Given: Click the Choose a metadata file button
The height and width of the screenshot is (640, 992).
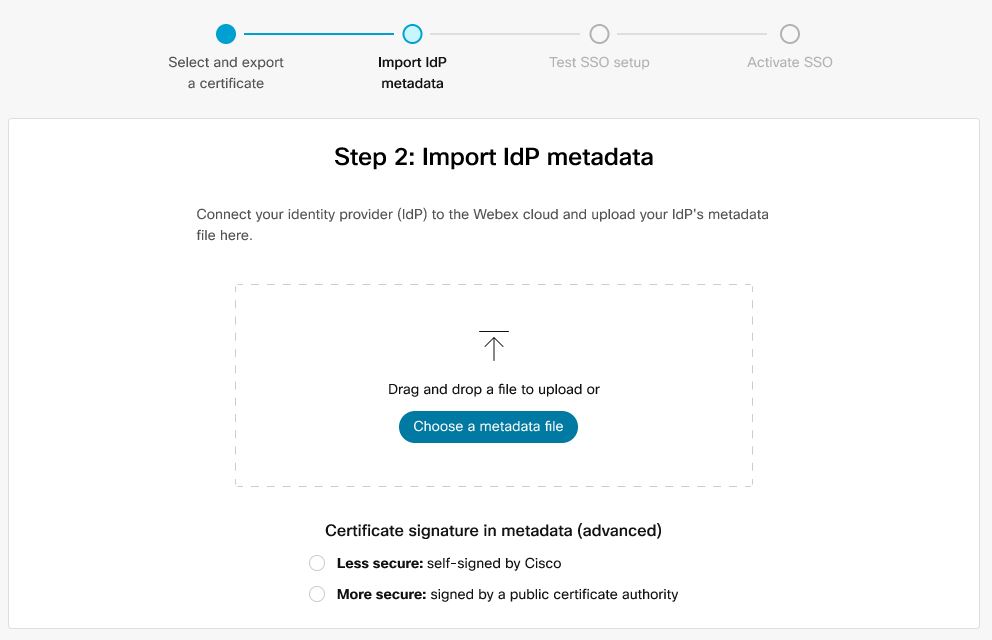Looking at the screenshot, I should (x=488, y=426).
